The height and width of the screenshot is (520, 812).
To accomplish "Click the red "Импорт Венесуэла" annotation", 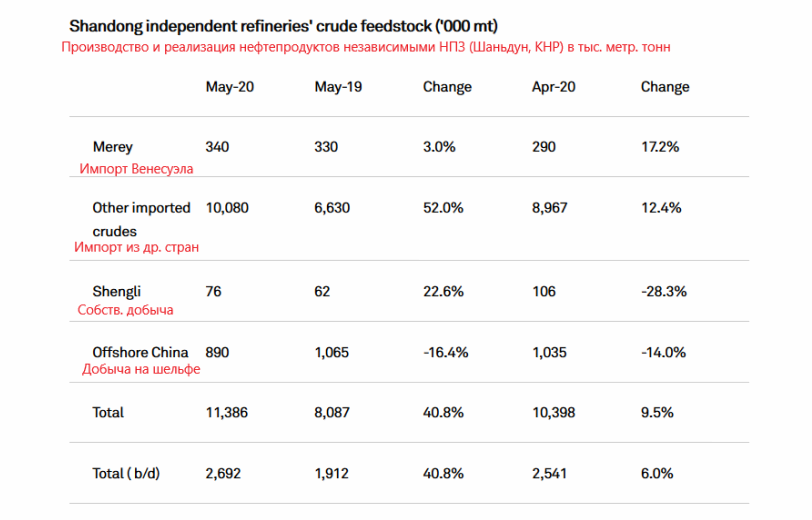I will pos(137,169).
